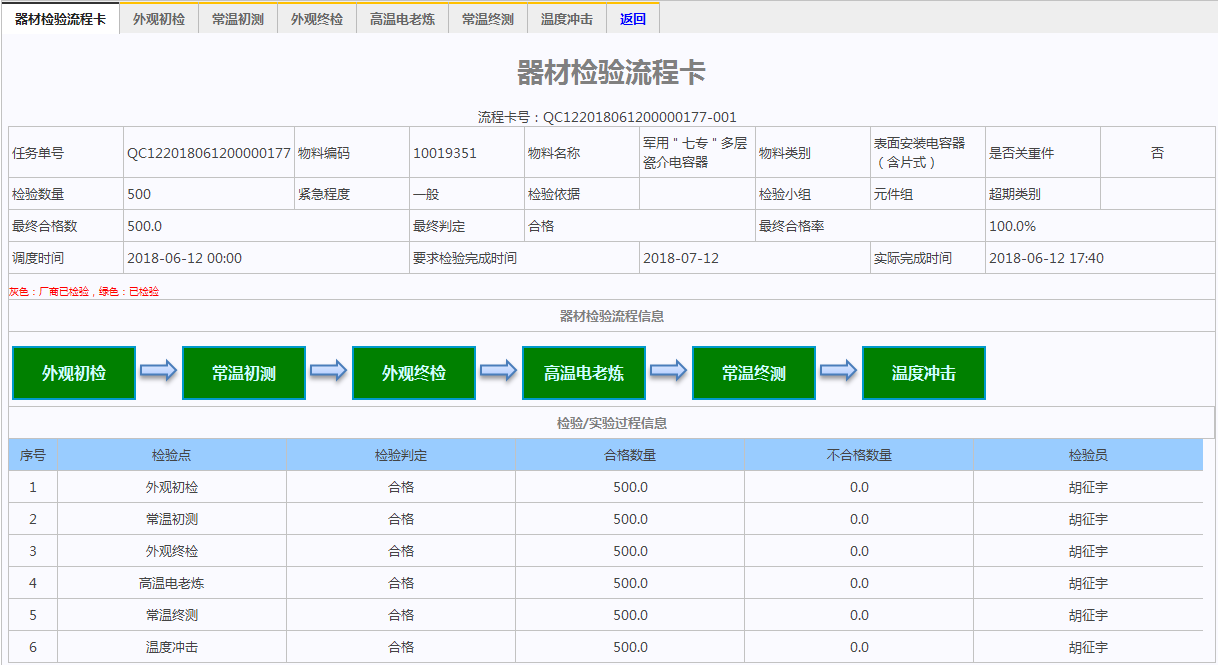The width and height of the screenshot is (1218, 665).
Task: Click the green 外观初检 flow step box
Action: click(x=74, y=373)
